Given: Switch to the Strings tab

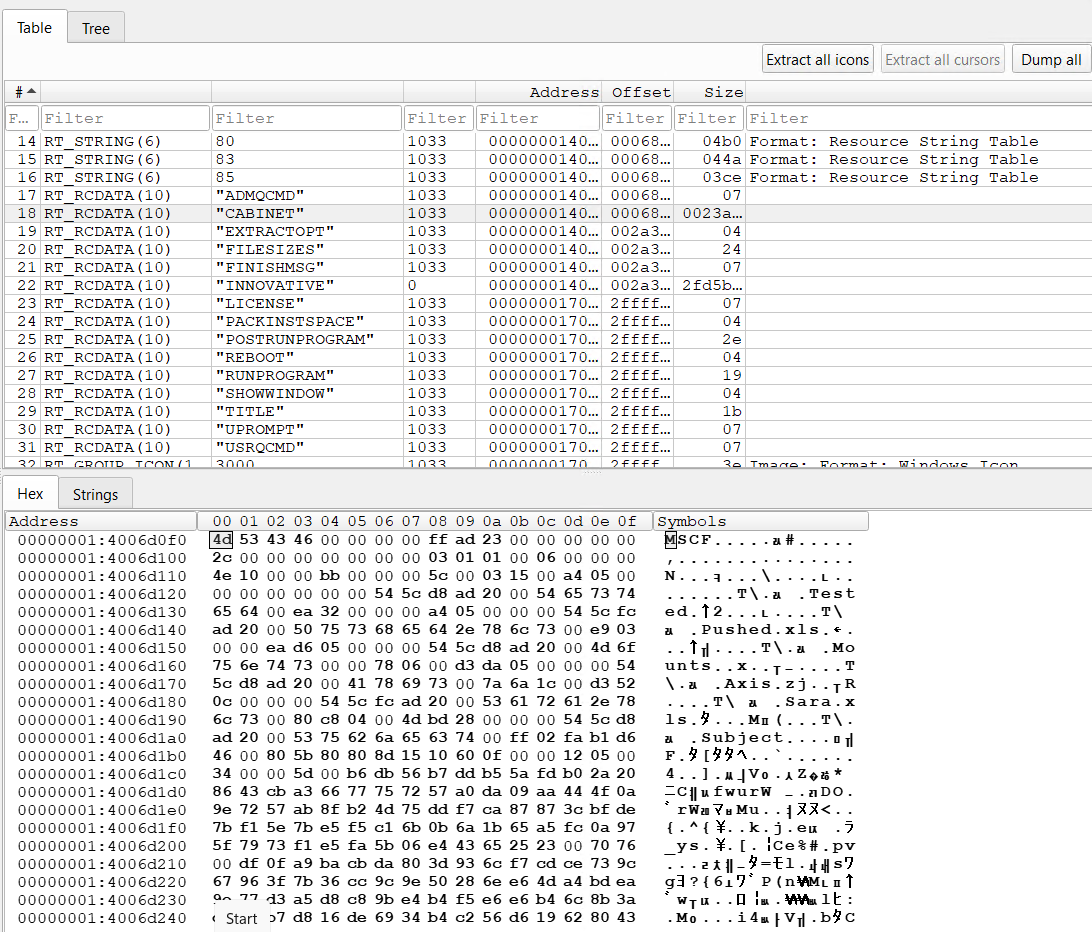Looking at the screenshot, I should click(95, 494).
